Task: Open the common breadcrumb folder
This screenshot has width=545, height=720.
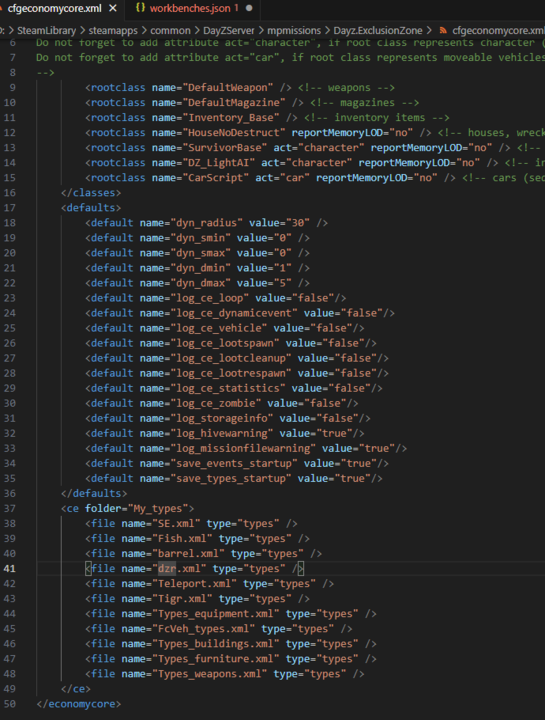Action: click(170, 31)
